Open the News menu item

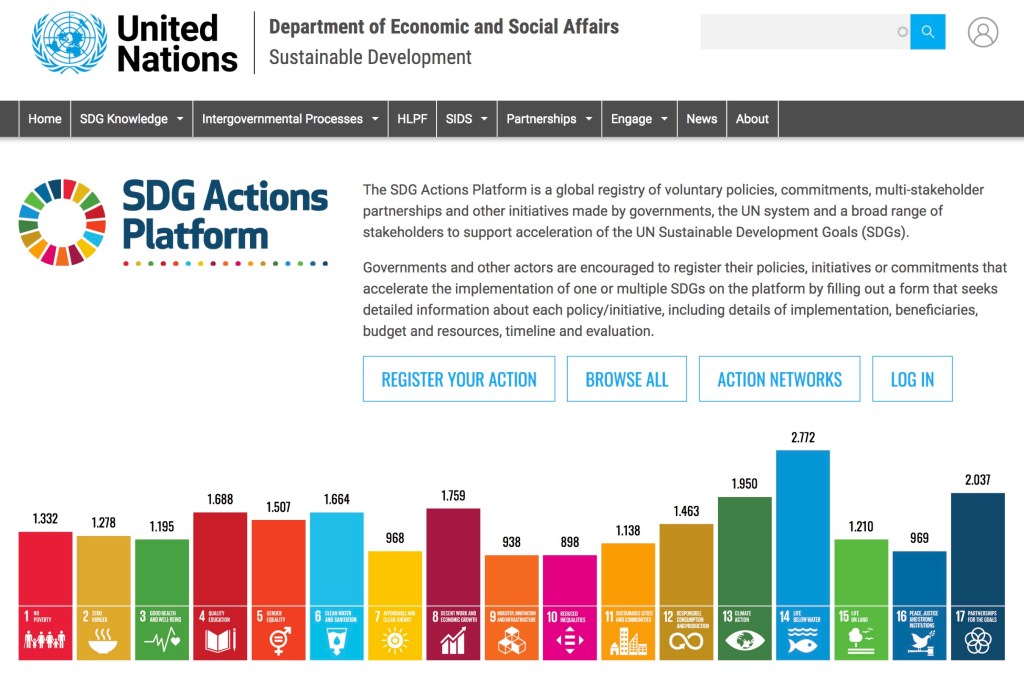(701, 119)
